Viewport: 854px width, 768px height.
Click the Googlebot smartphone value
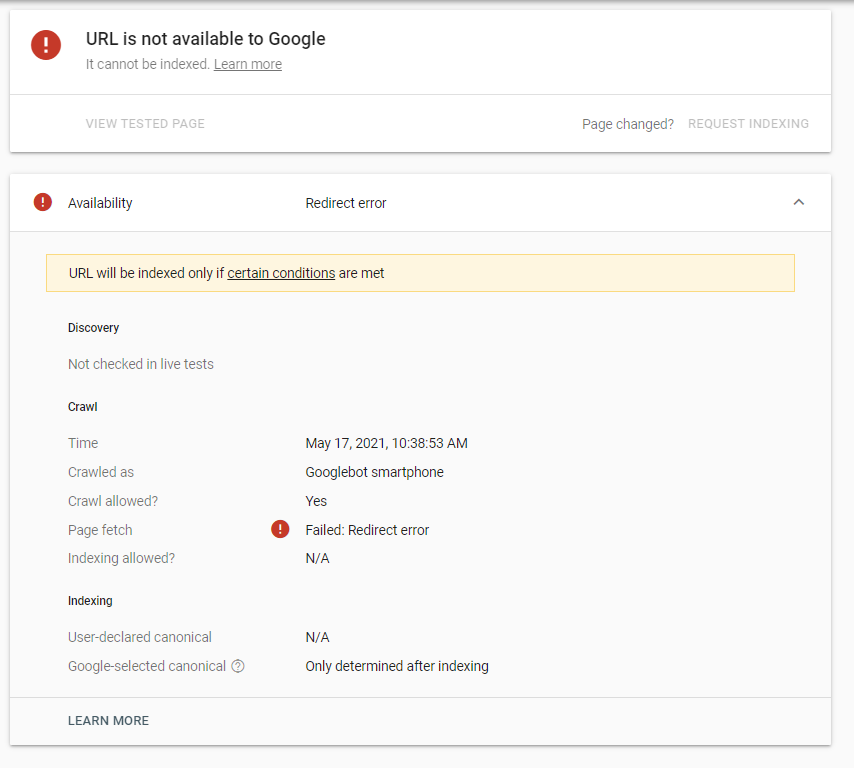(374, 472)
